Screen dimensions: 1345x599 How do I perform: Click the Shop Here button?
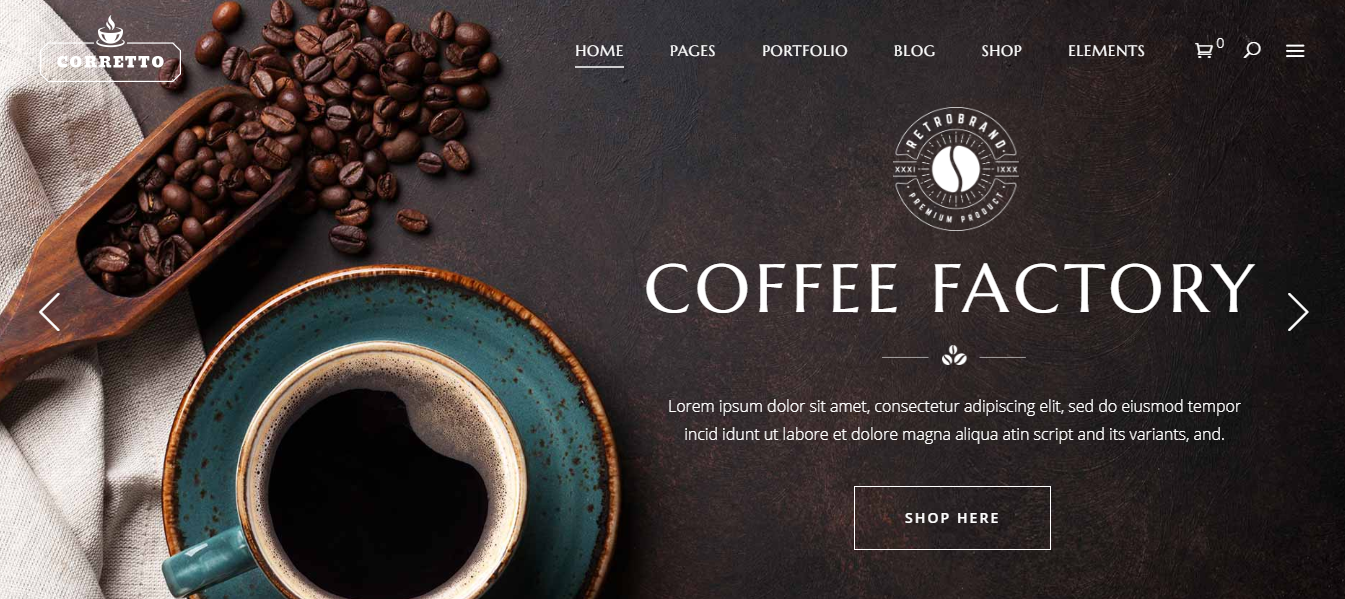[952, 518]
